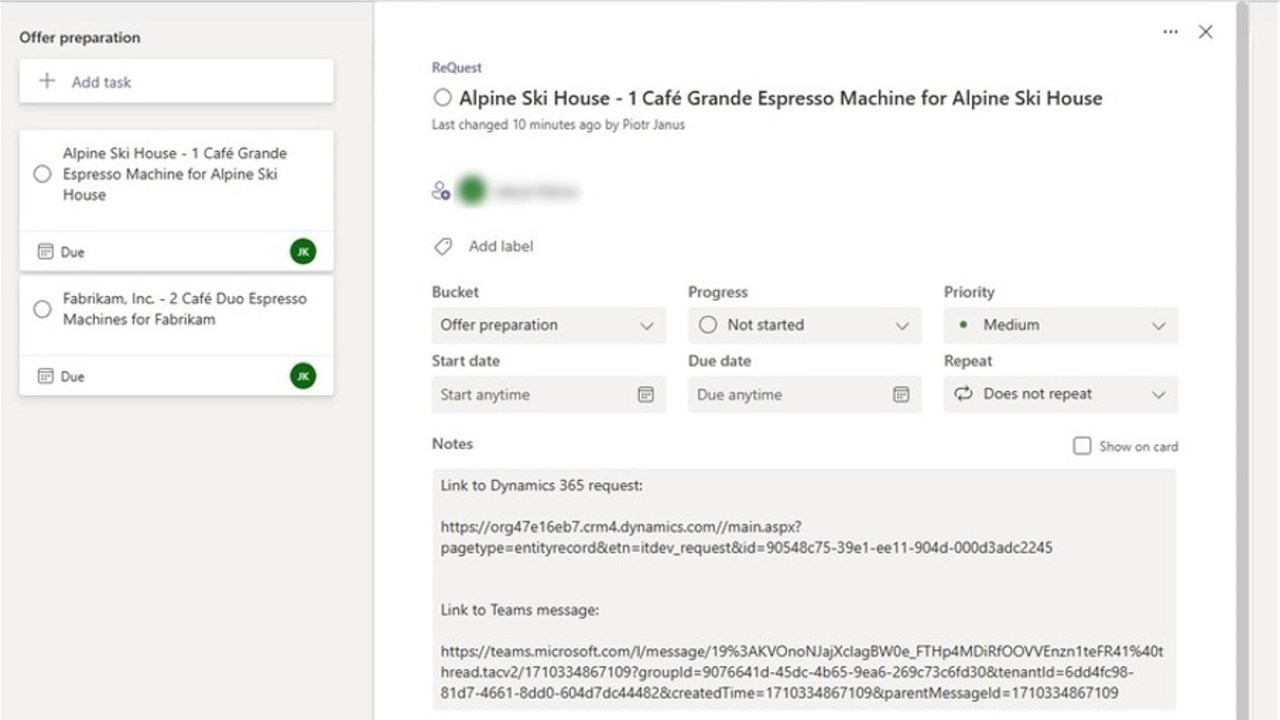The width and height of the screenshot is (1280, 720).
Task: Click the details pane vertical scrollbar
Action: coord(1241,360)
